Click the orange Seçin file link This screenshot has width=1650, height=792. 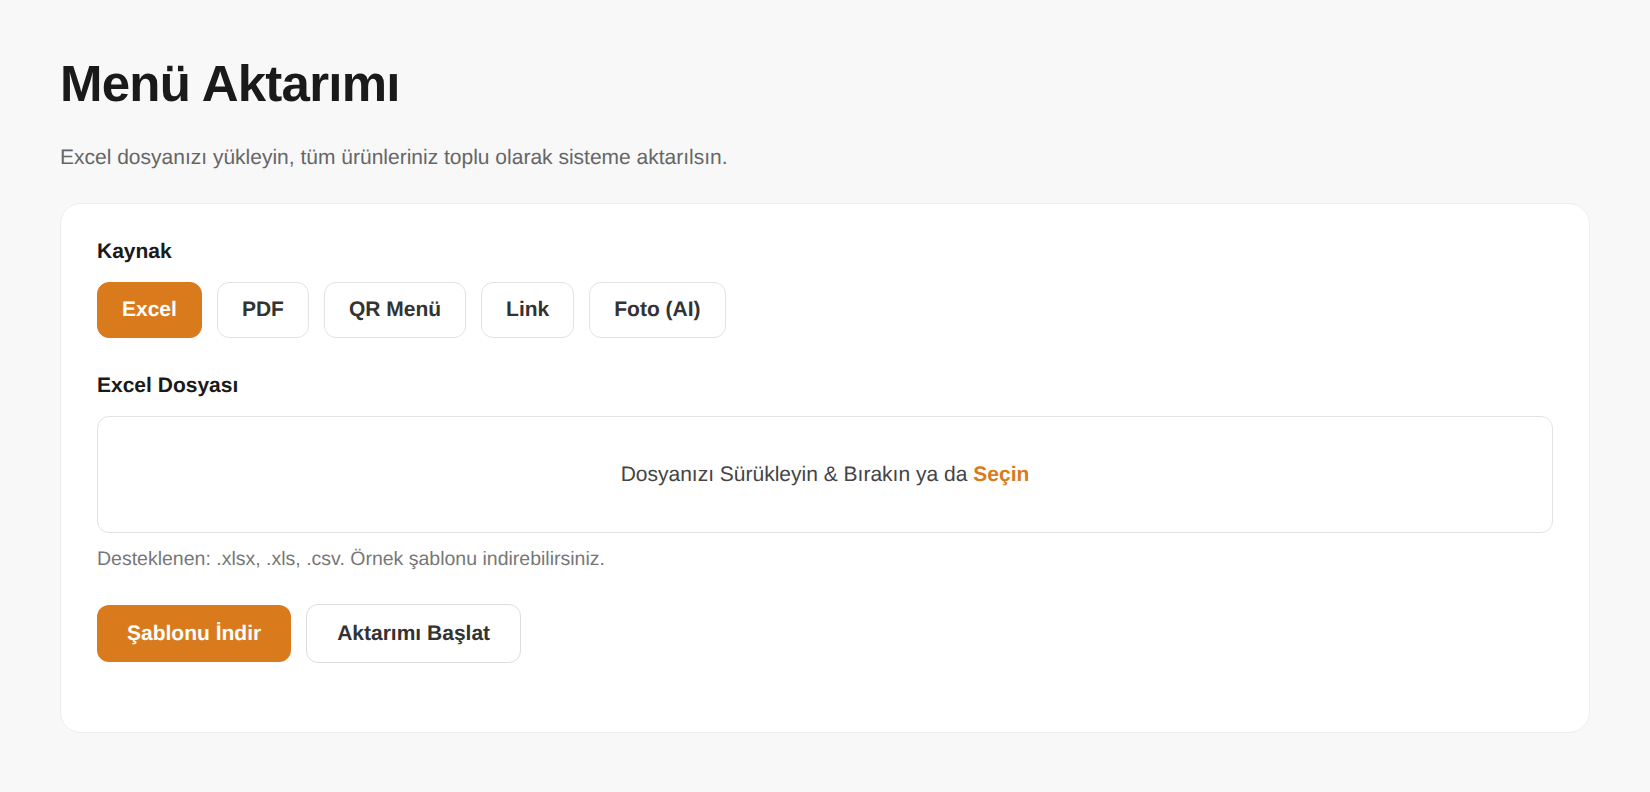point(1001,474)
